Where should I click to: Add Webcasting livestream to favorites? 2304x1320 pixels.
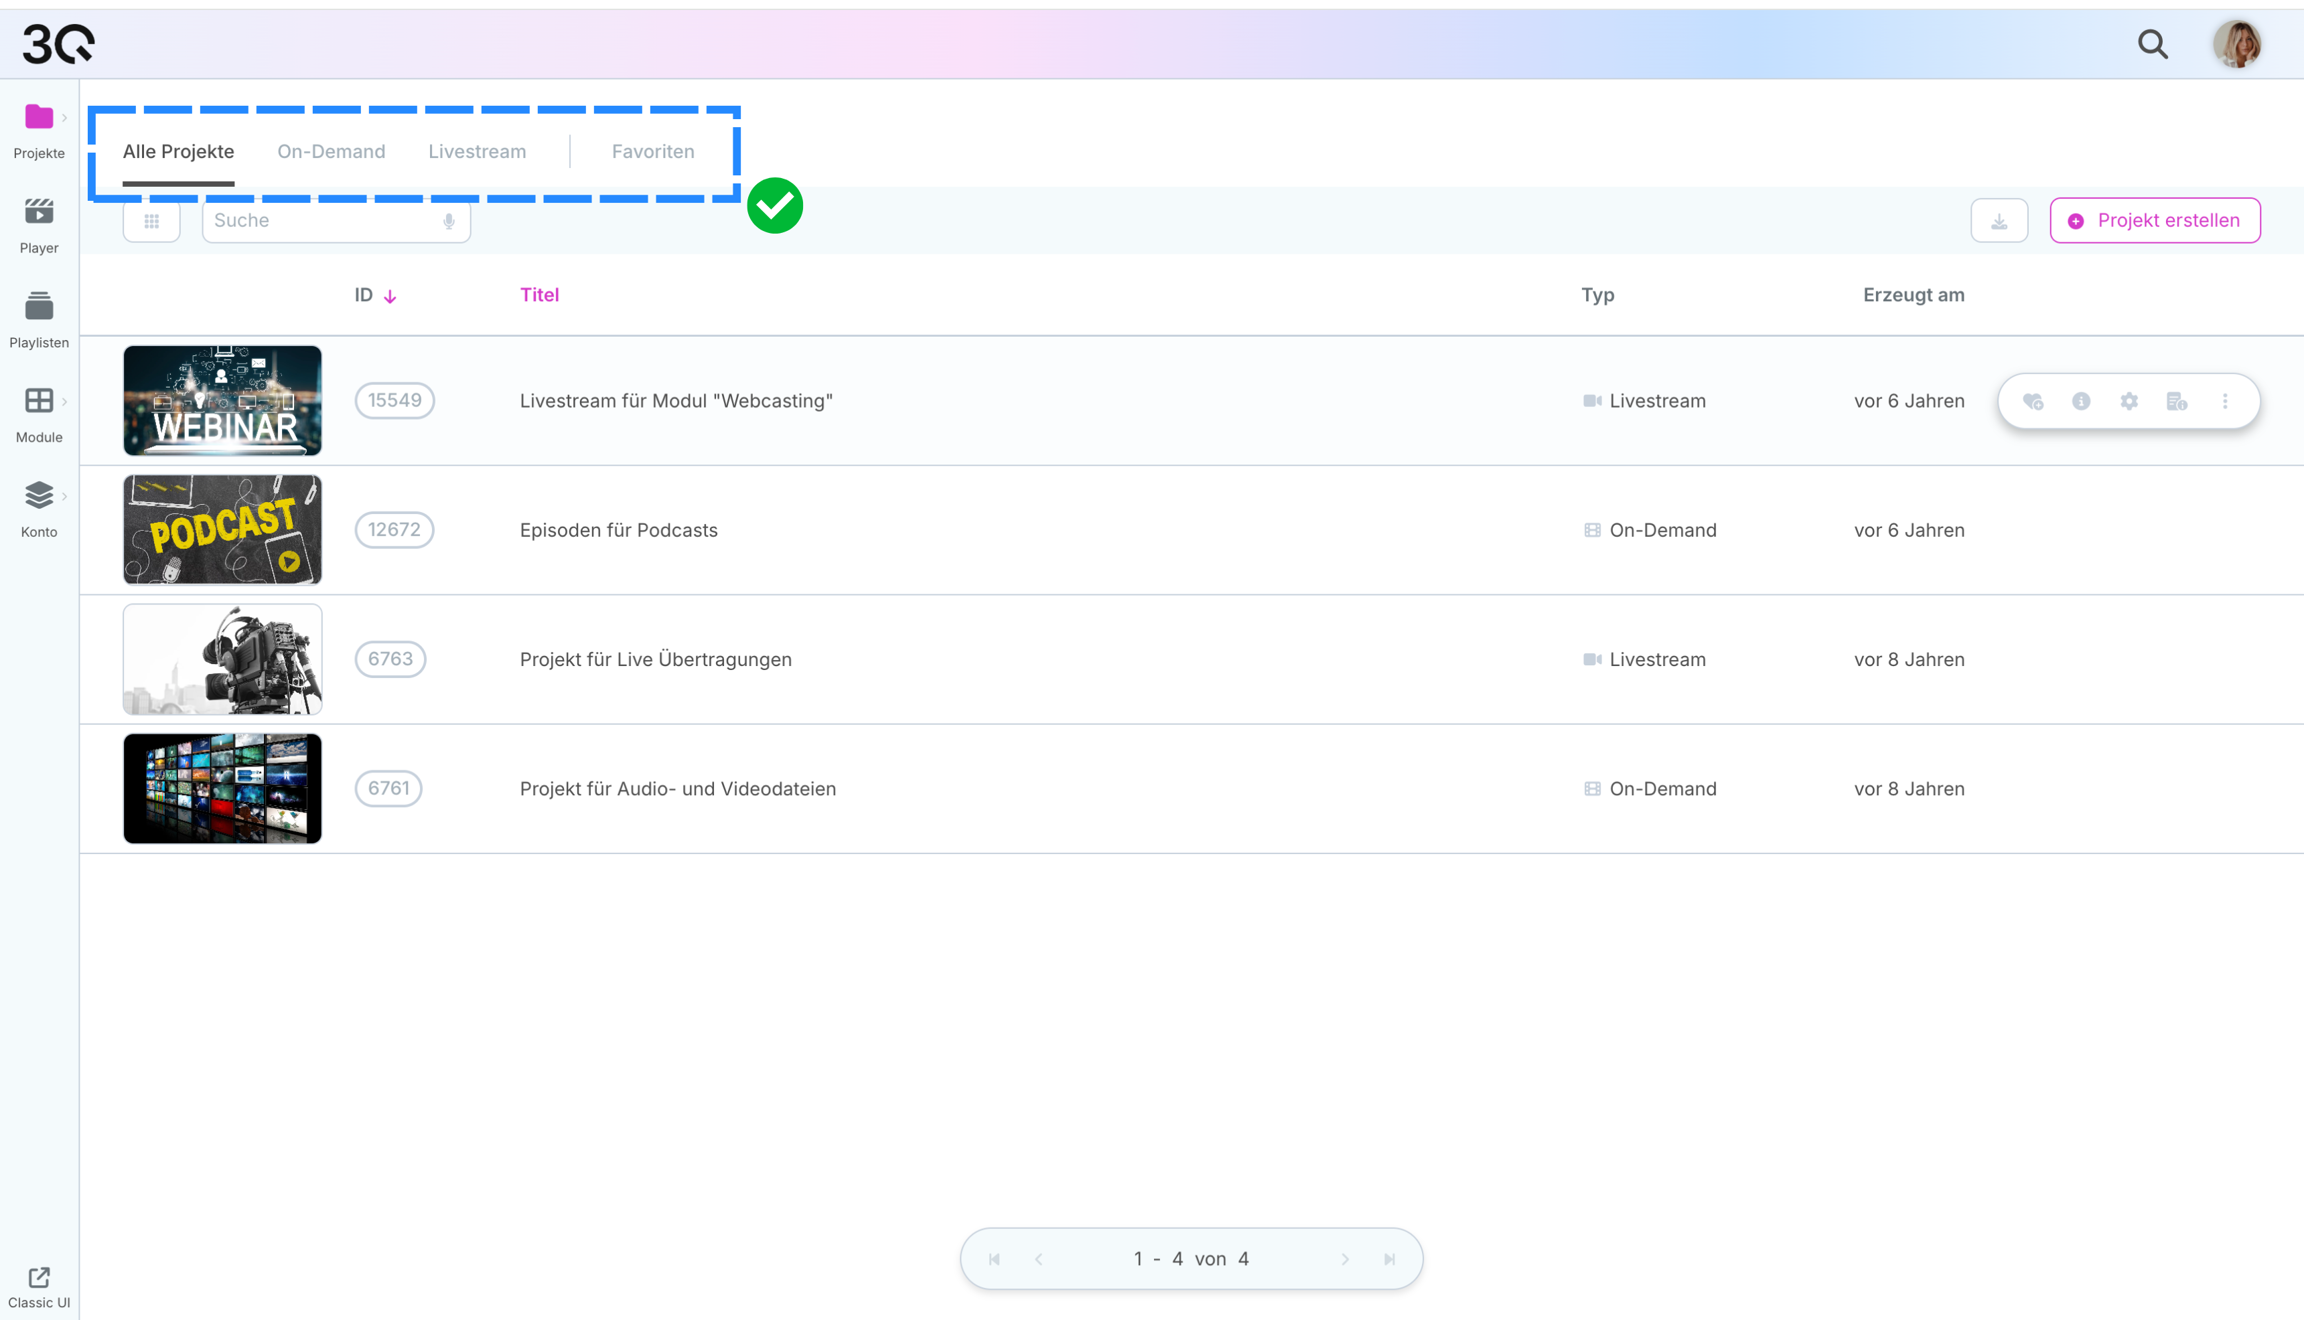tap(2033, 401)
